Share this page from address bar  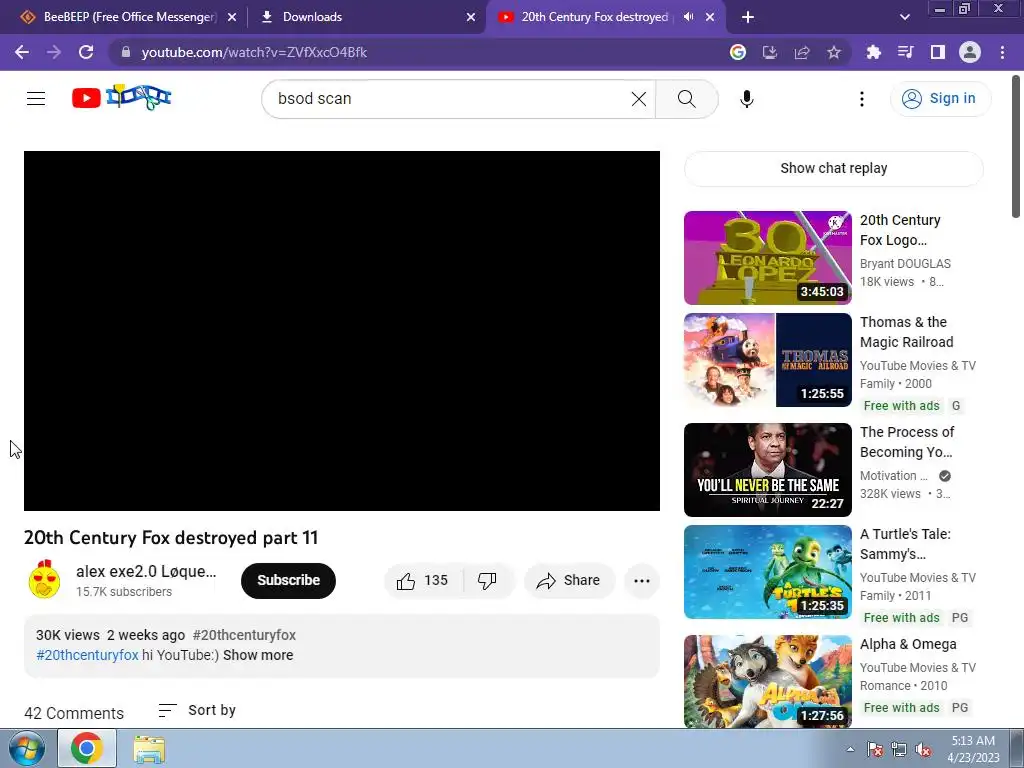pyautogui.click(x=802, y=52)
